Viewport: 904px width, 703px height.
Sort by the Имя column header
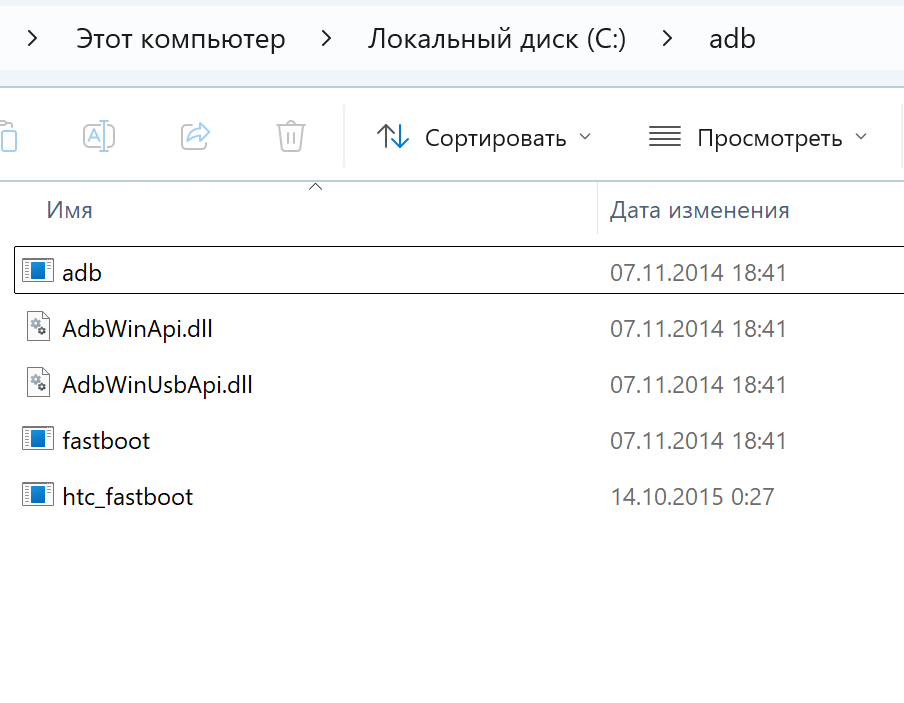69,210
